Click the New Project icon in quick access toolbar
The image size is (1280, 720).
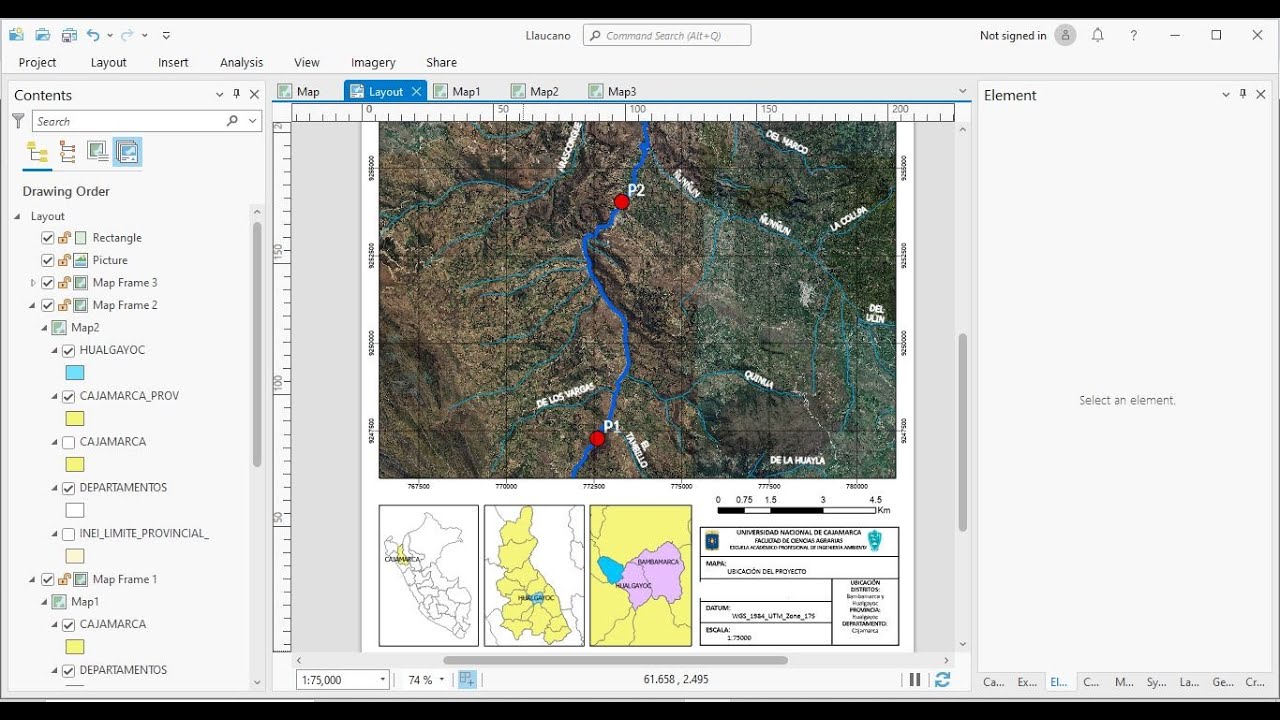pos(17,35)
